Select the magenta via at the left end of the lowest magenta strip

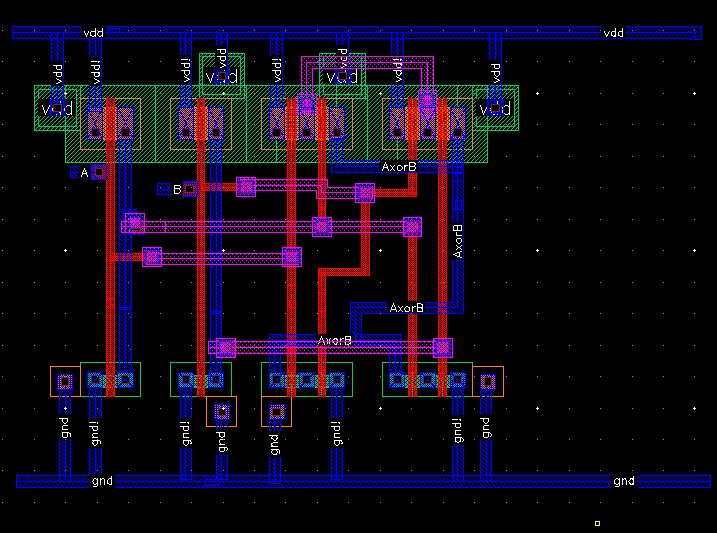[226, 348]
